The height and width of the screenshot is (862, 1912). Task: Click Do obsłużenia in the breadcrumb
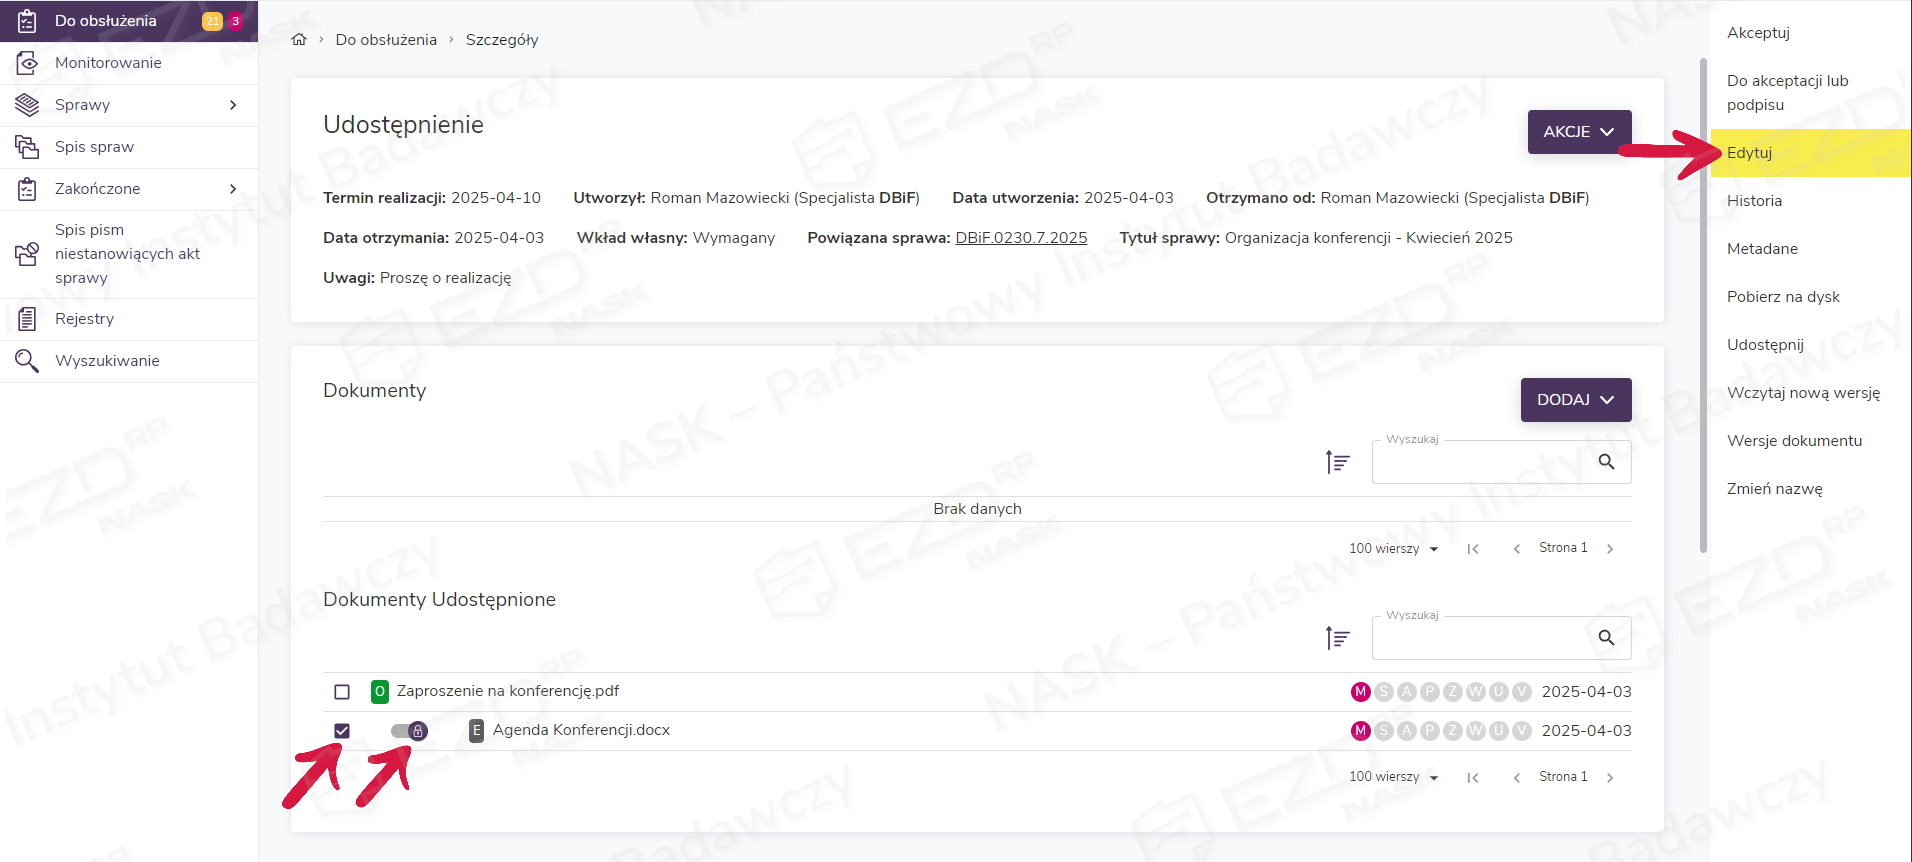click(386, 40)
